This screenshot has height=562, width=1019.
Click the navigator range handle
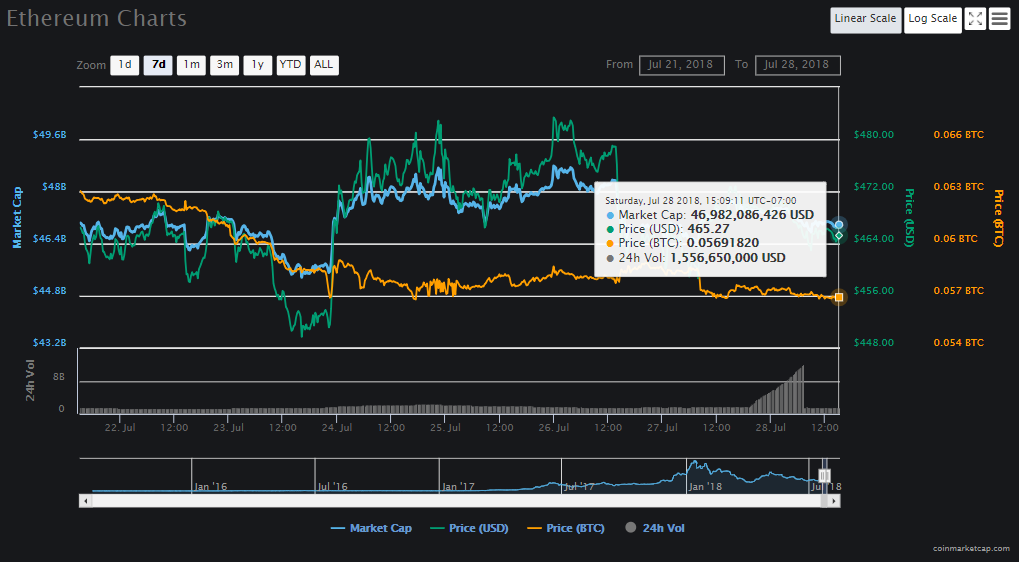pos(824,476)
